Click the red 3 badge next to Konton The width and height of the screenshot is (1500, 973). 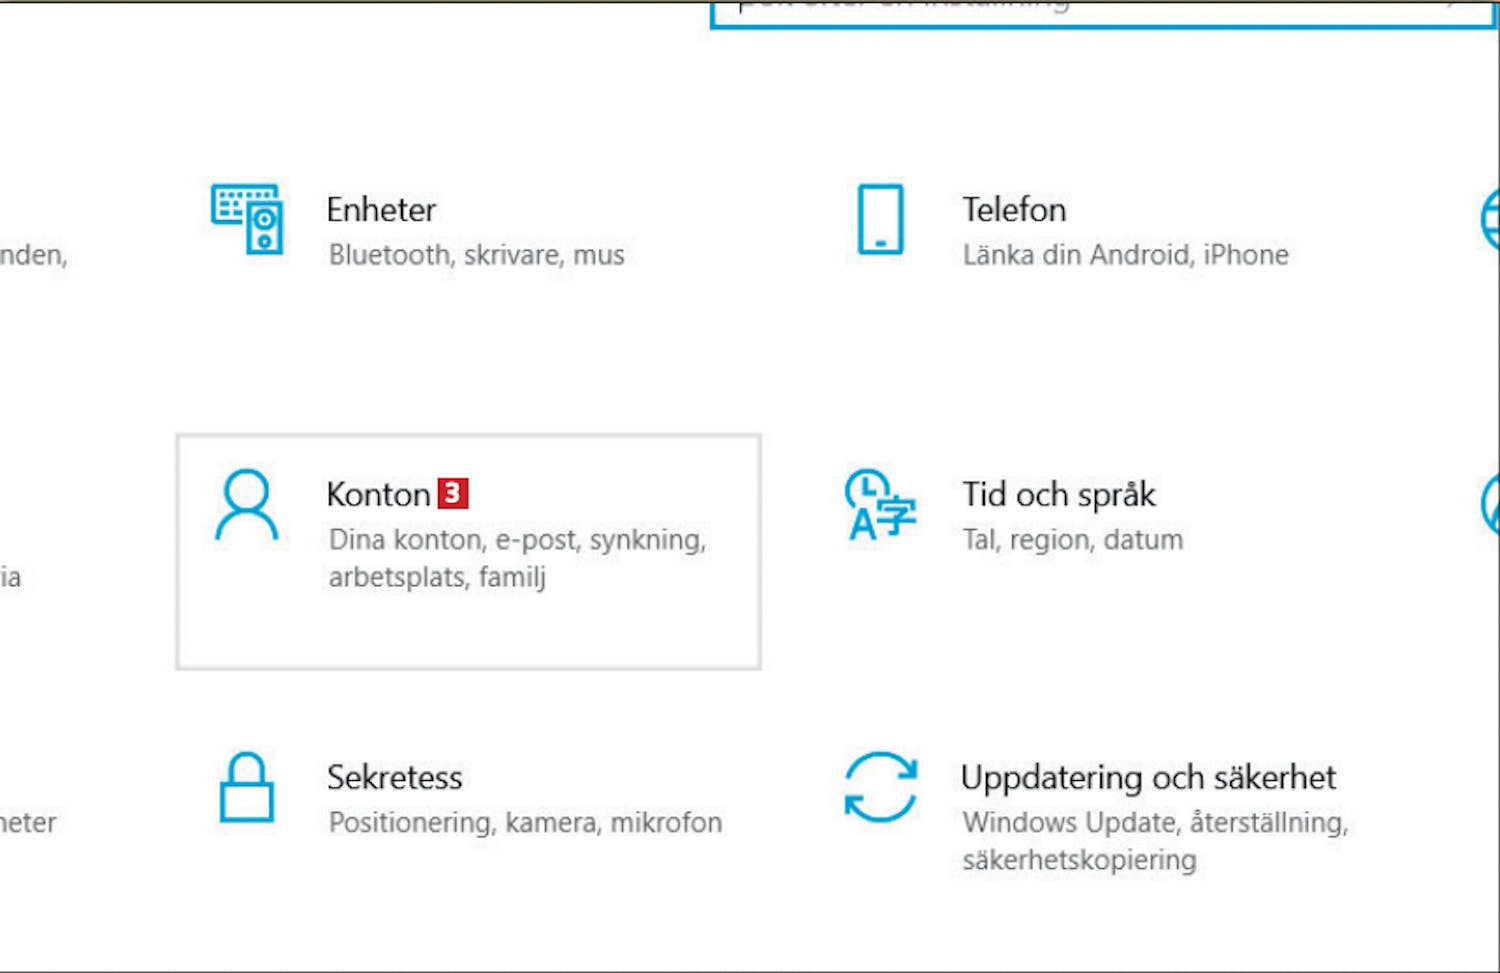coord(453,493)
